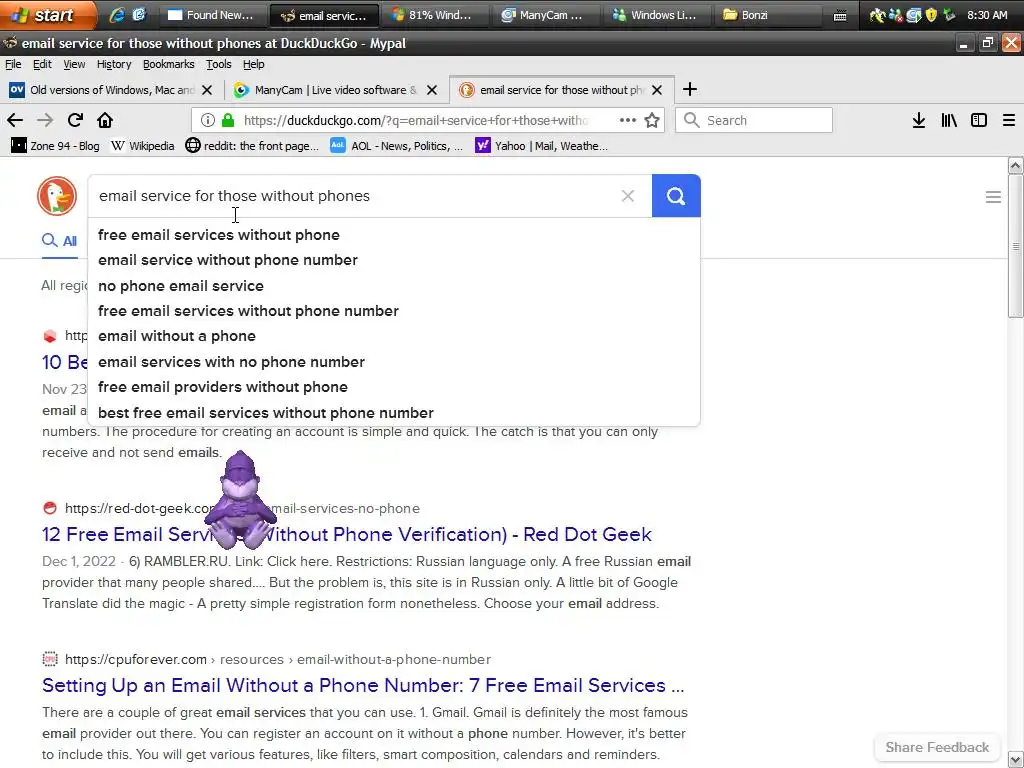Open the Bookmarks menu
This screenshot has width=1024, height=768.
168,64
